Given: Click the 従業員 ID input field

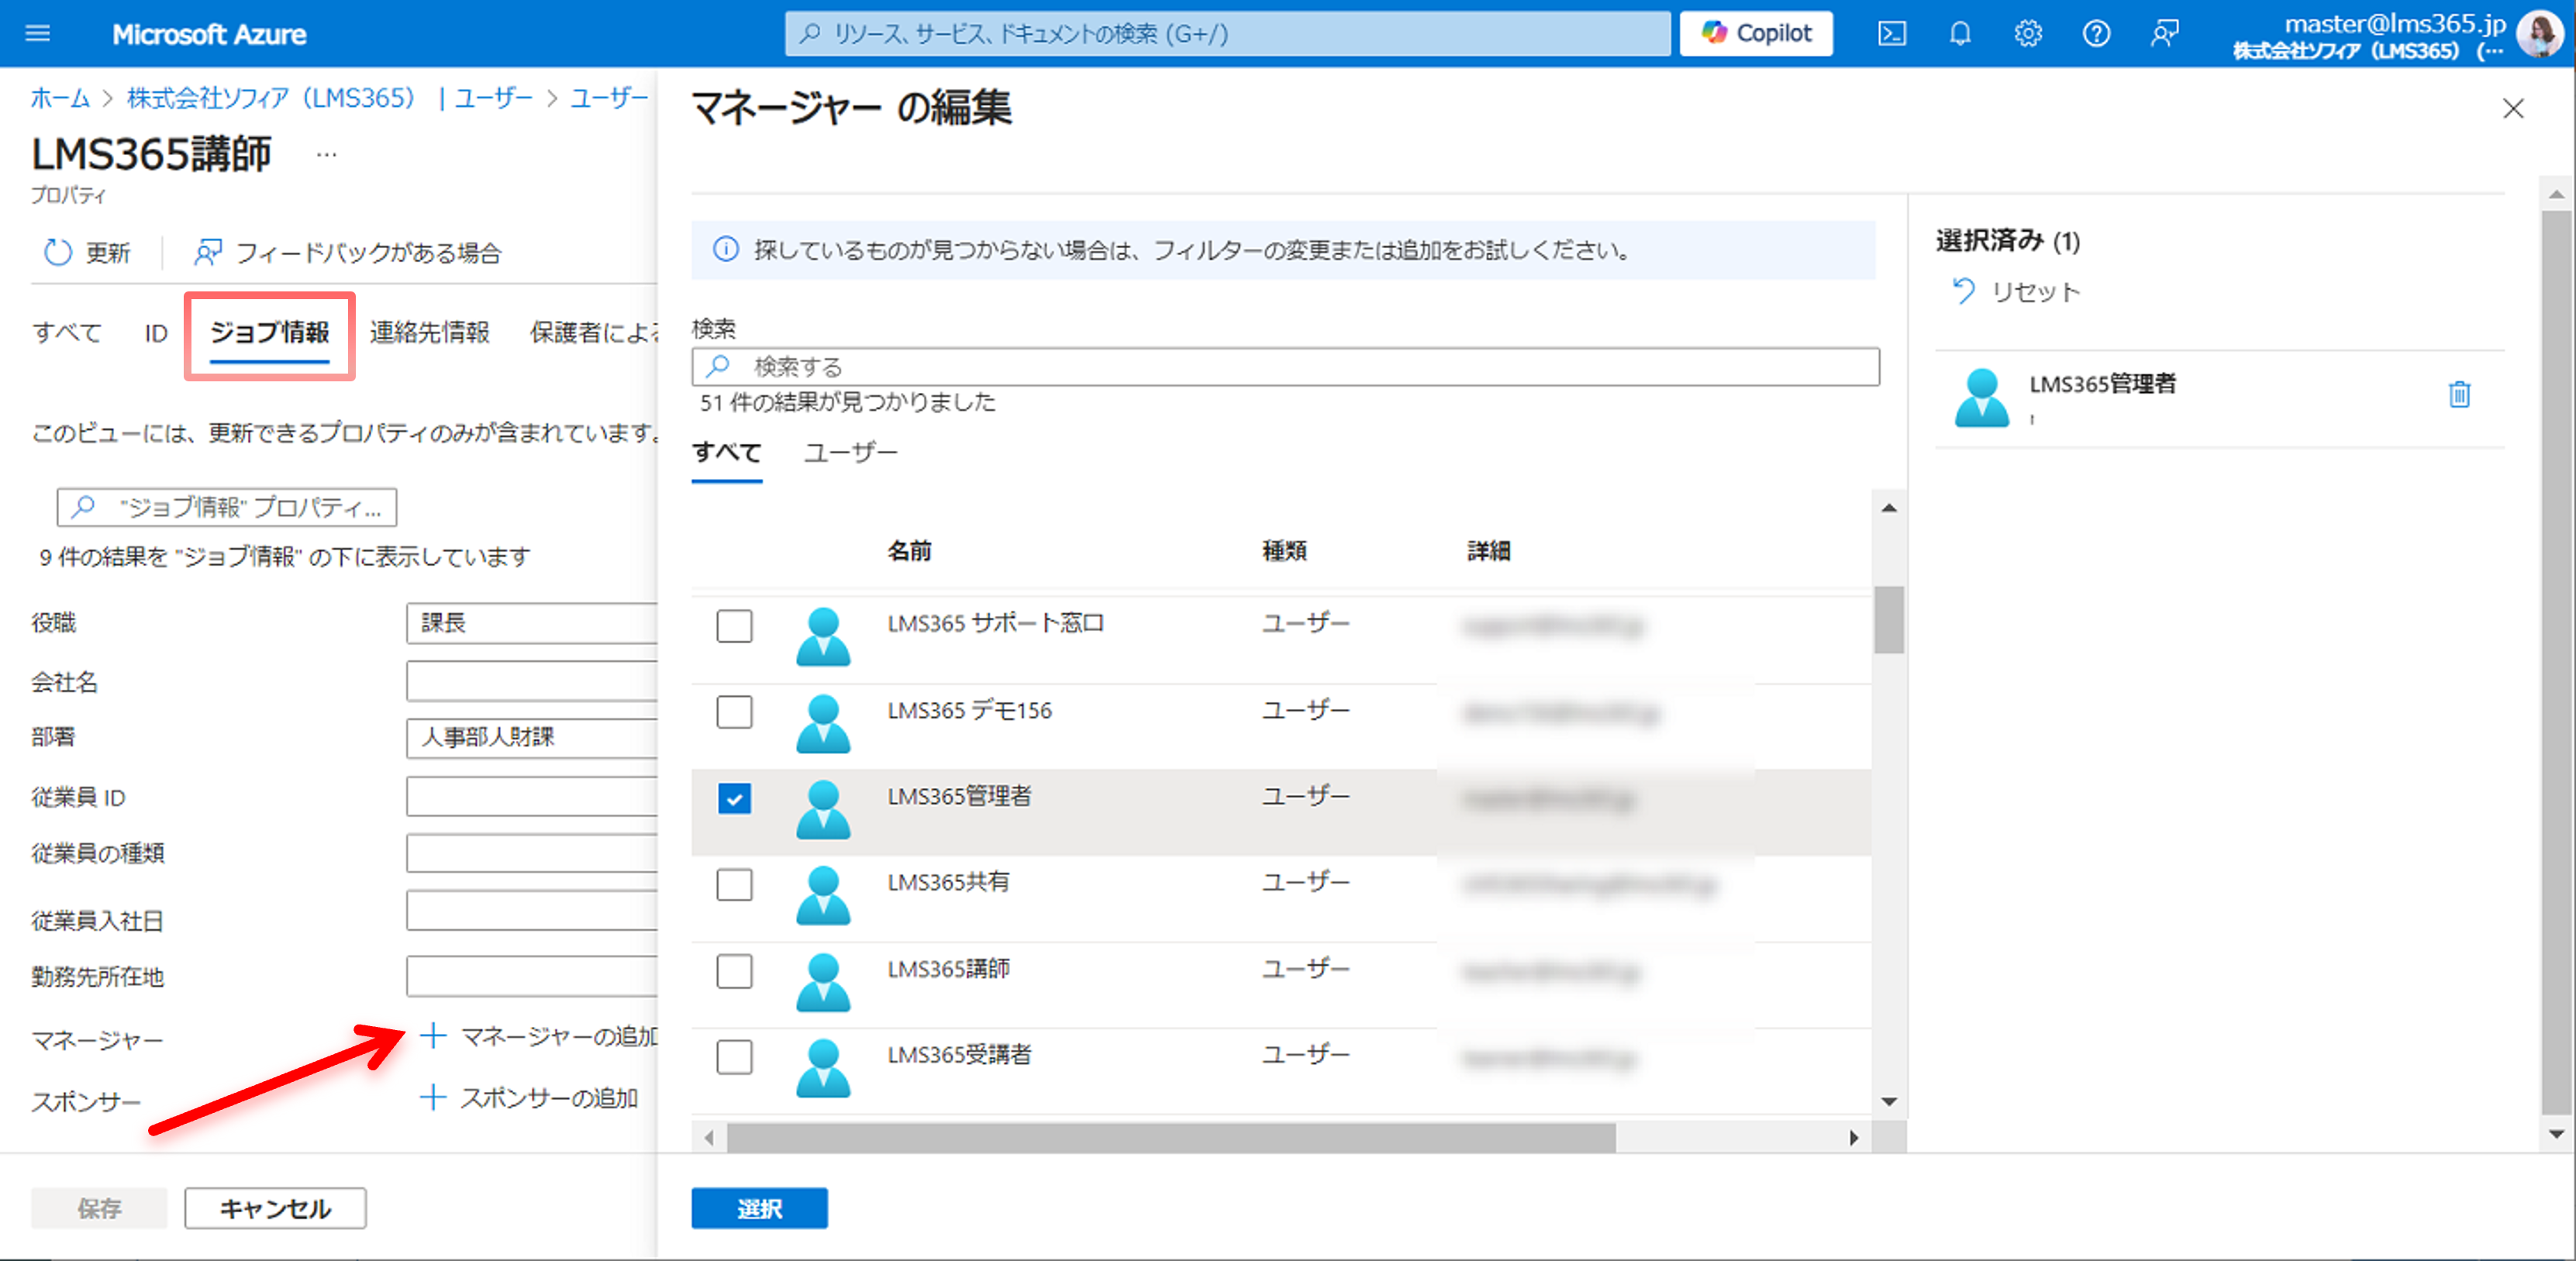Looking at the screenshot, I should click(532, 797).
